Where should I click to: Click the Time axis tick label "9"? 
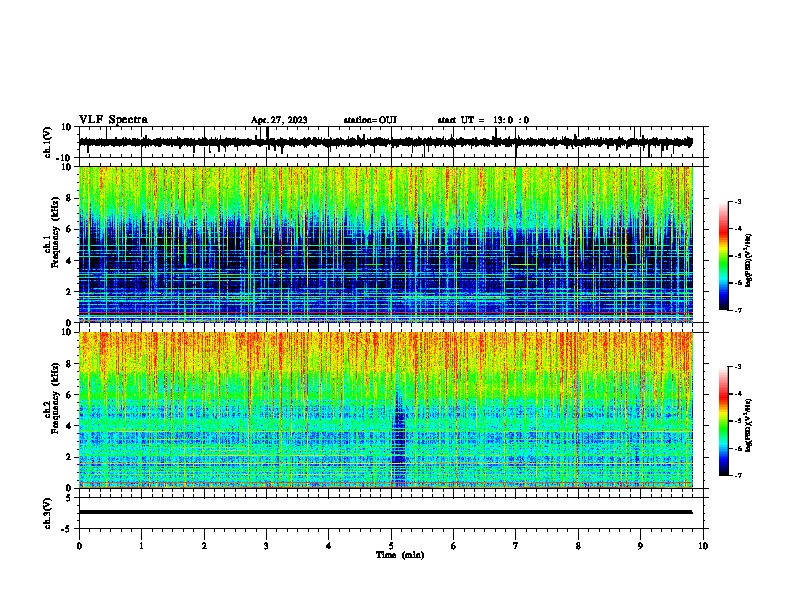coord(640,546)
